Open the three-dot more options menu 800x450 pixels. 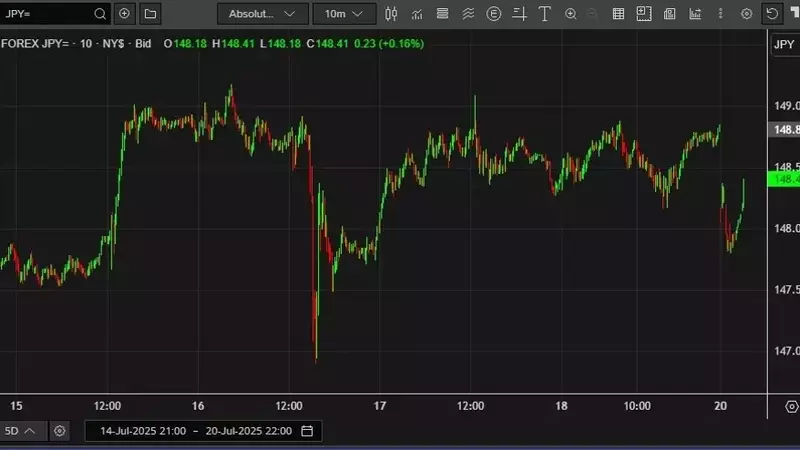(720, 14)
